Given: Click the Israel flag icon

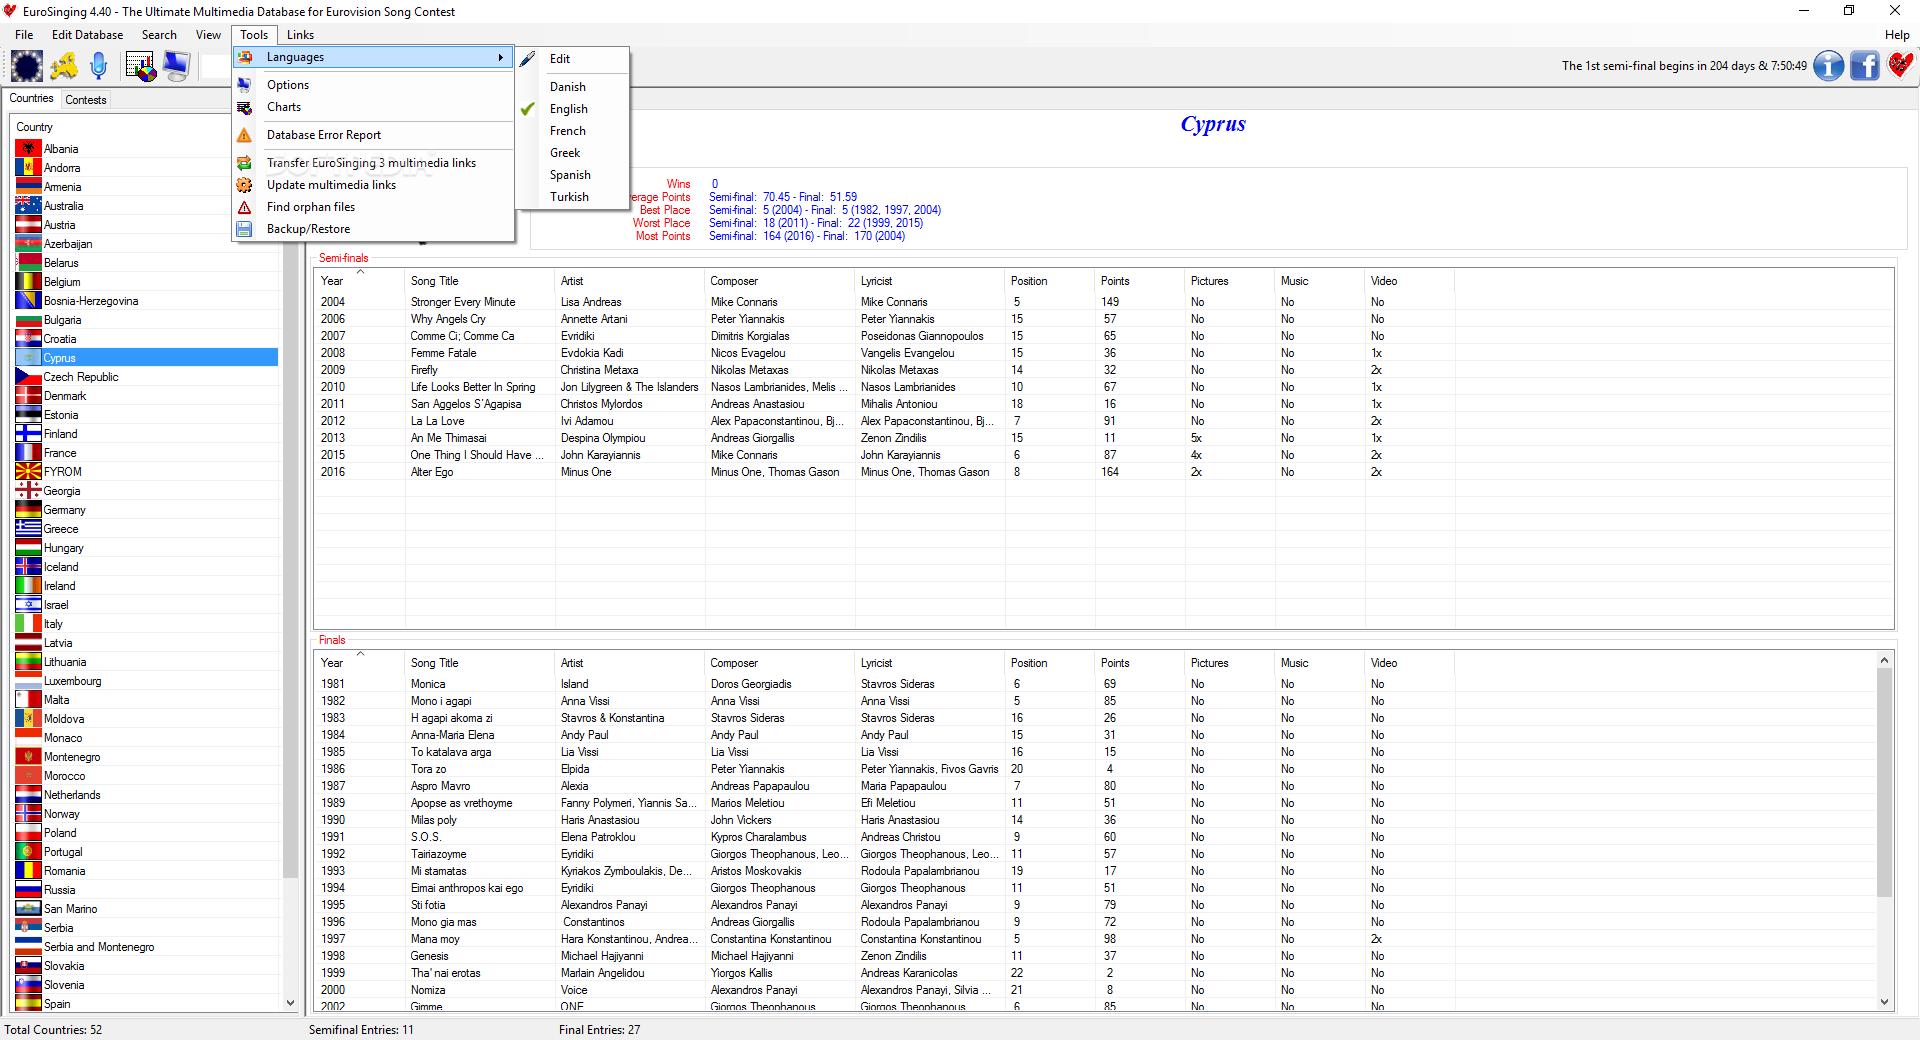Looking at the screenshot, I should (x=28, y=604).
